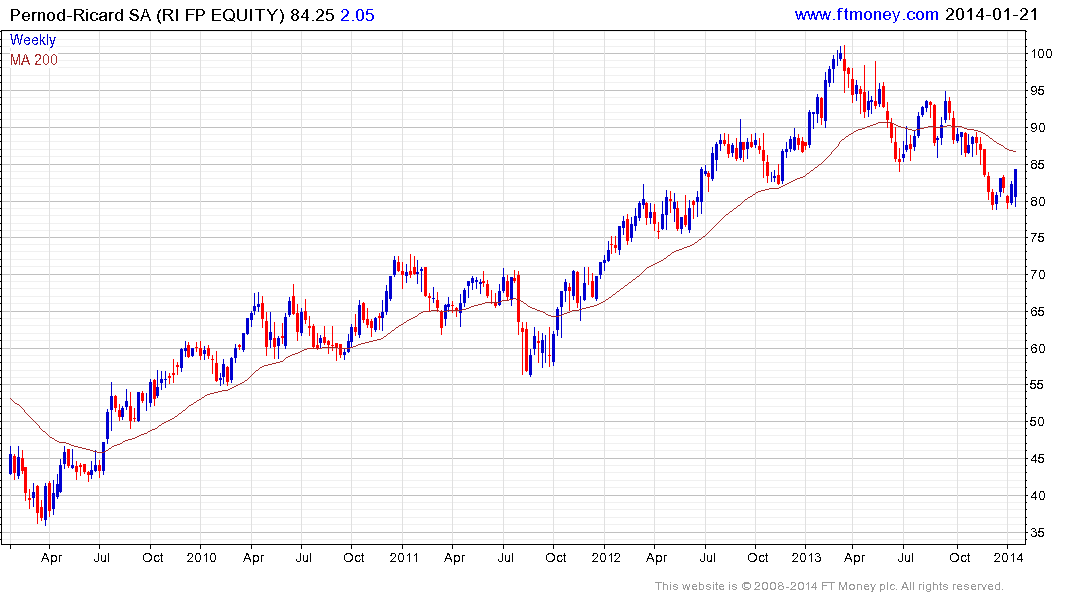Click the blue price change 2.05
The height and width of the screenshot is (600, 1075).
[x=357, y=15]
